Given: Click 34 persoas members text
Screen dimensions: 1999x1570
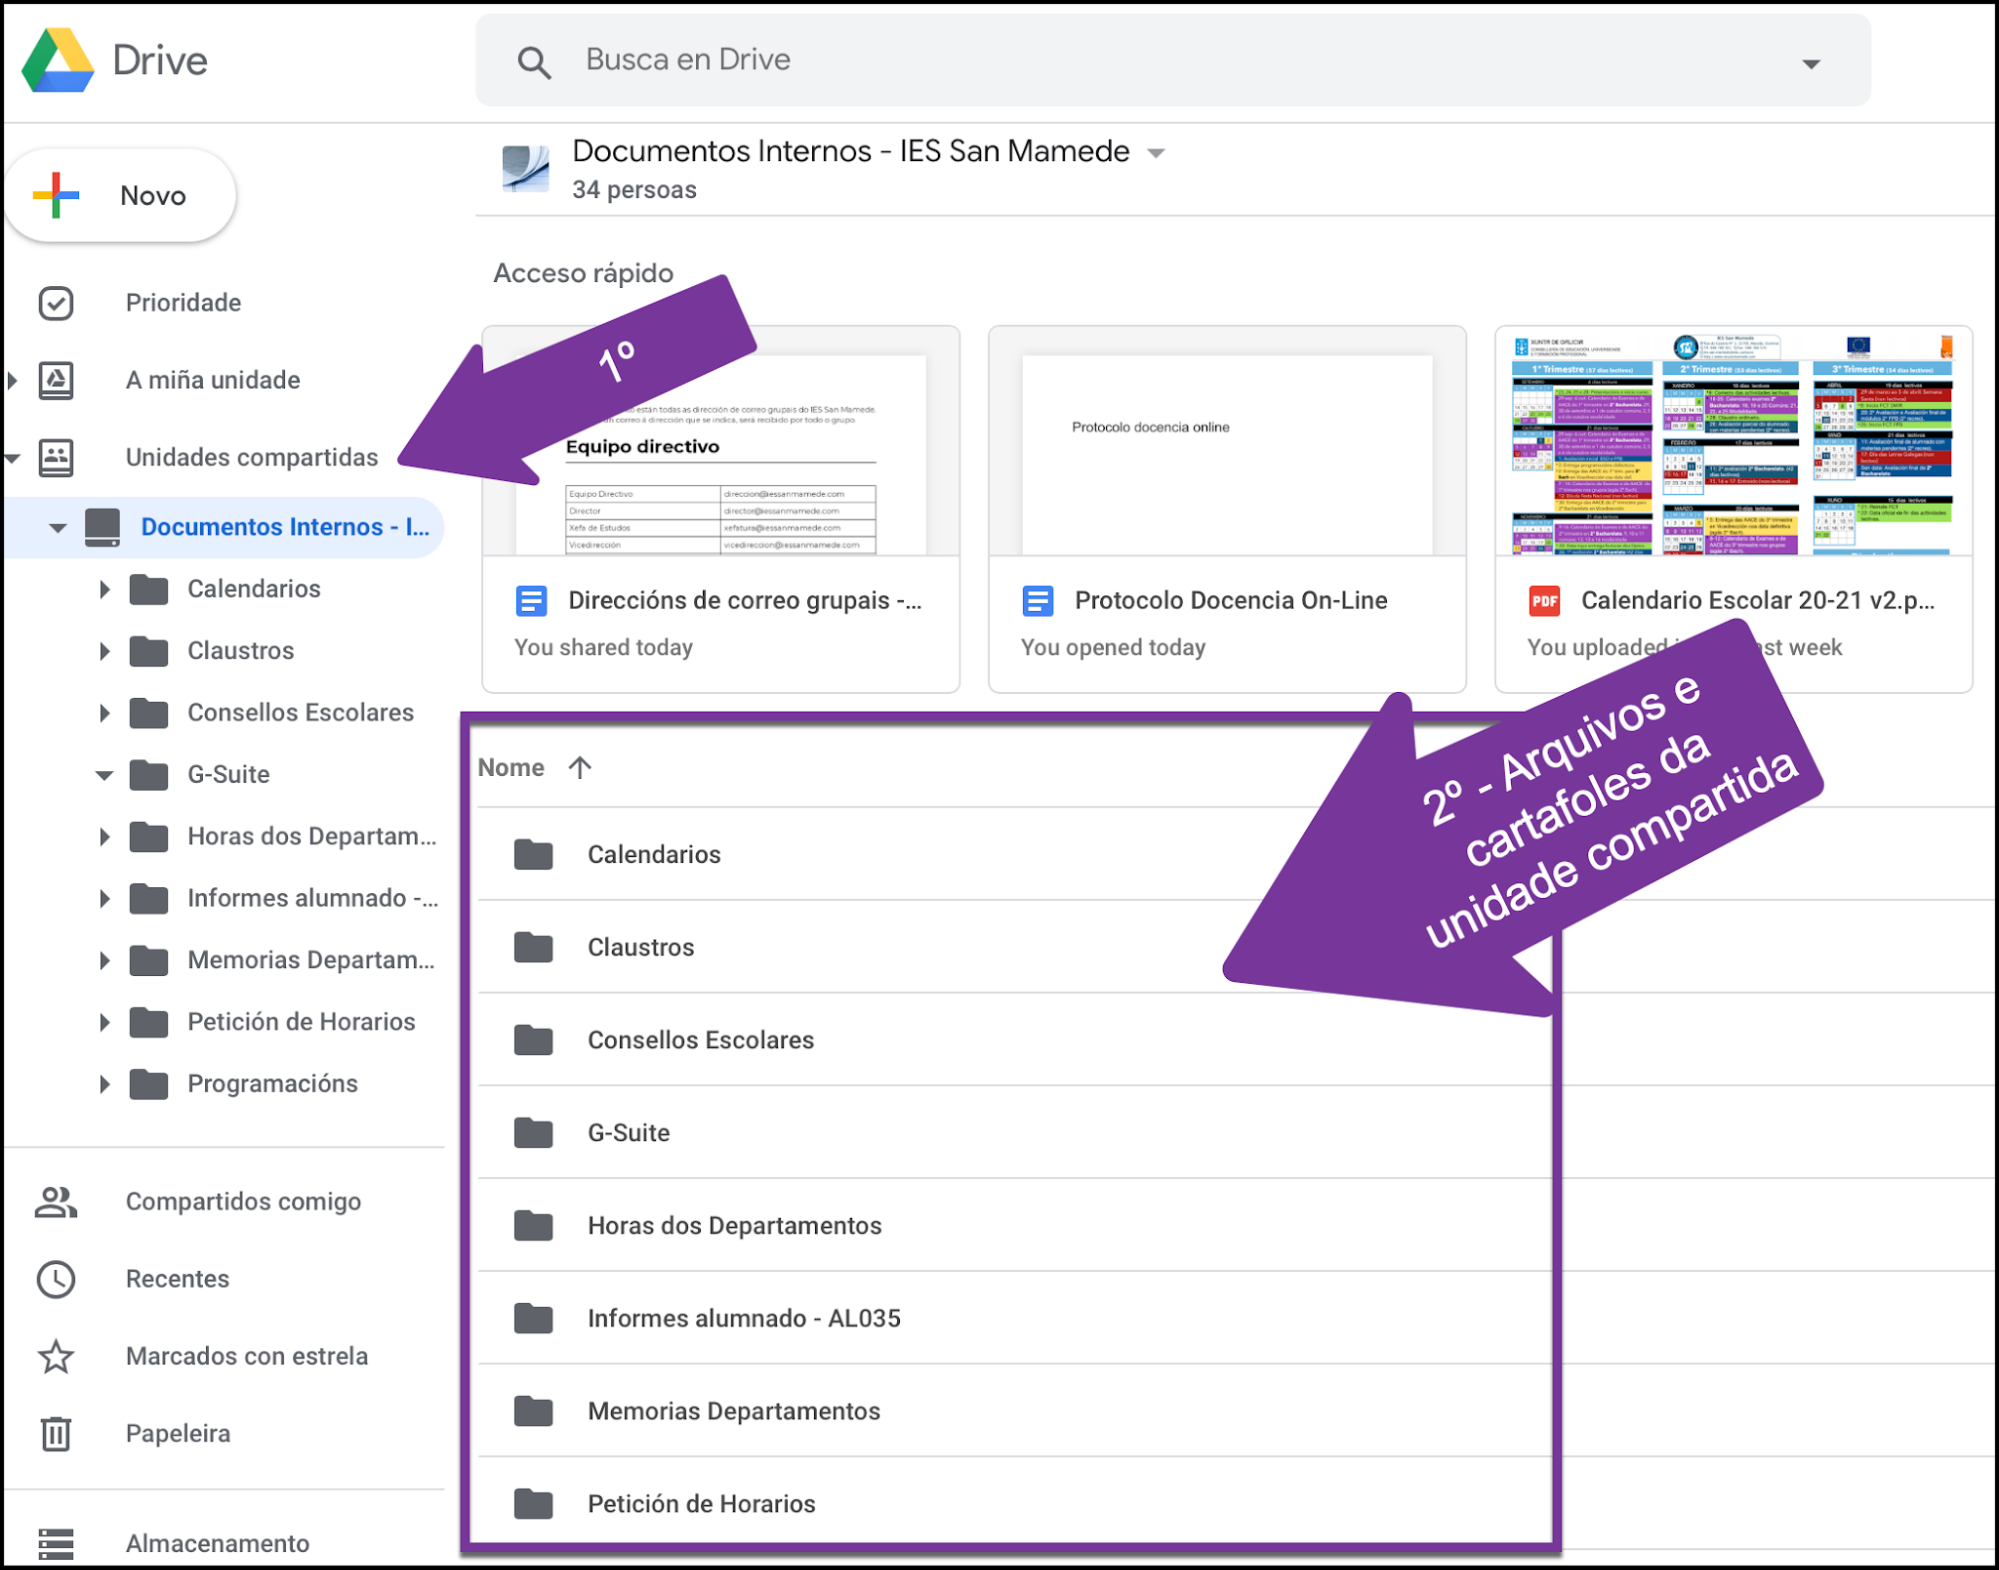Looking at the screenshot, I should [x=634, y=190].
